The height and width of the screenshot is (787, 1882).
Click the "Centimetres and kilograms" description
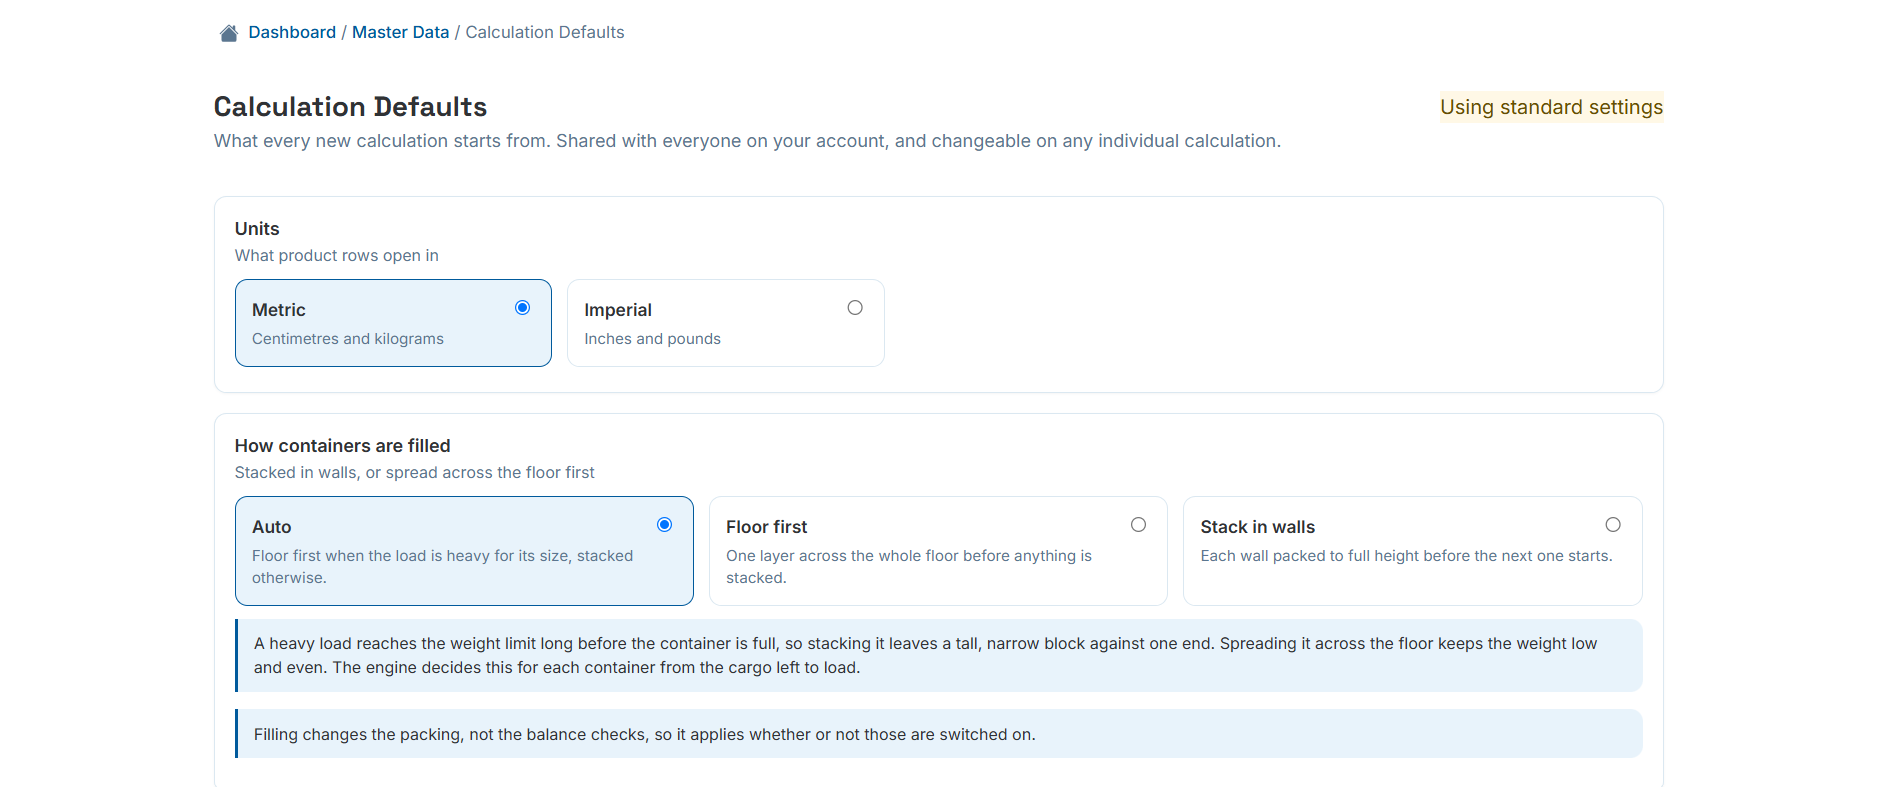tap(348, 339)
